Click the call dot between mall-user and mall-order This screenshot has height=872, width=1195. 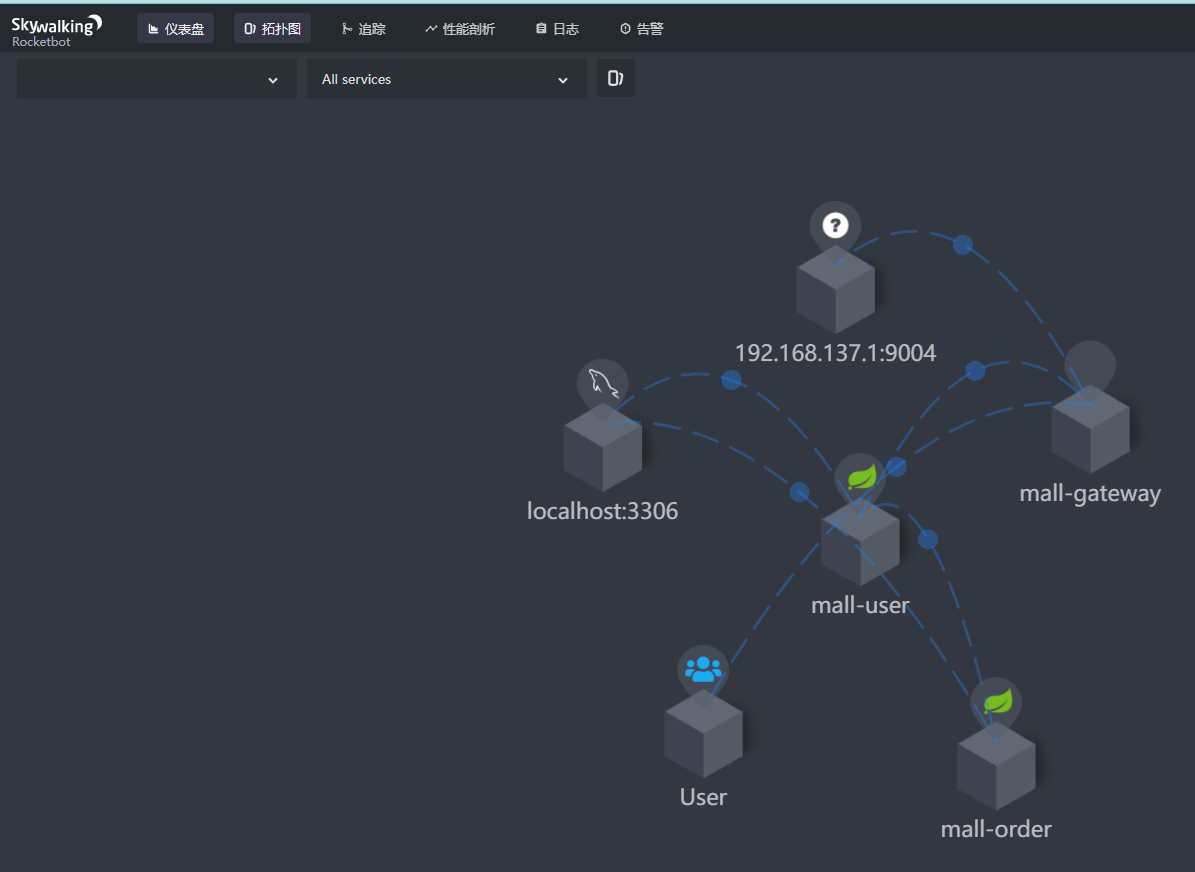927,540
